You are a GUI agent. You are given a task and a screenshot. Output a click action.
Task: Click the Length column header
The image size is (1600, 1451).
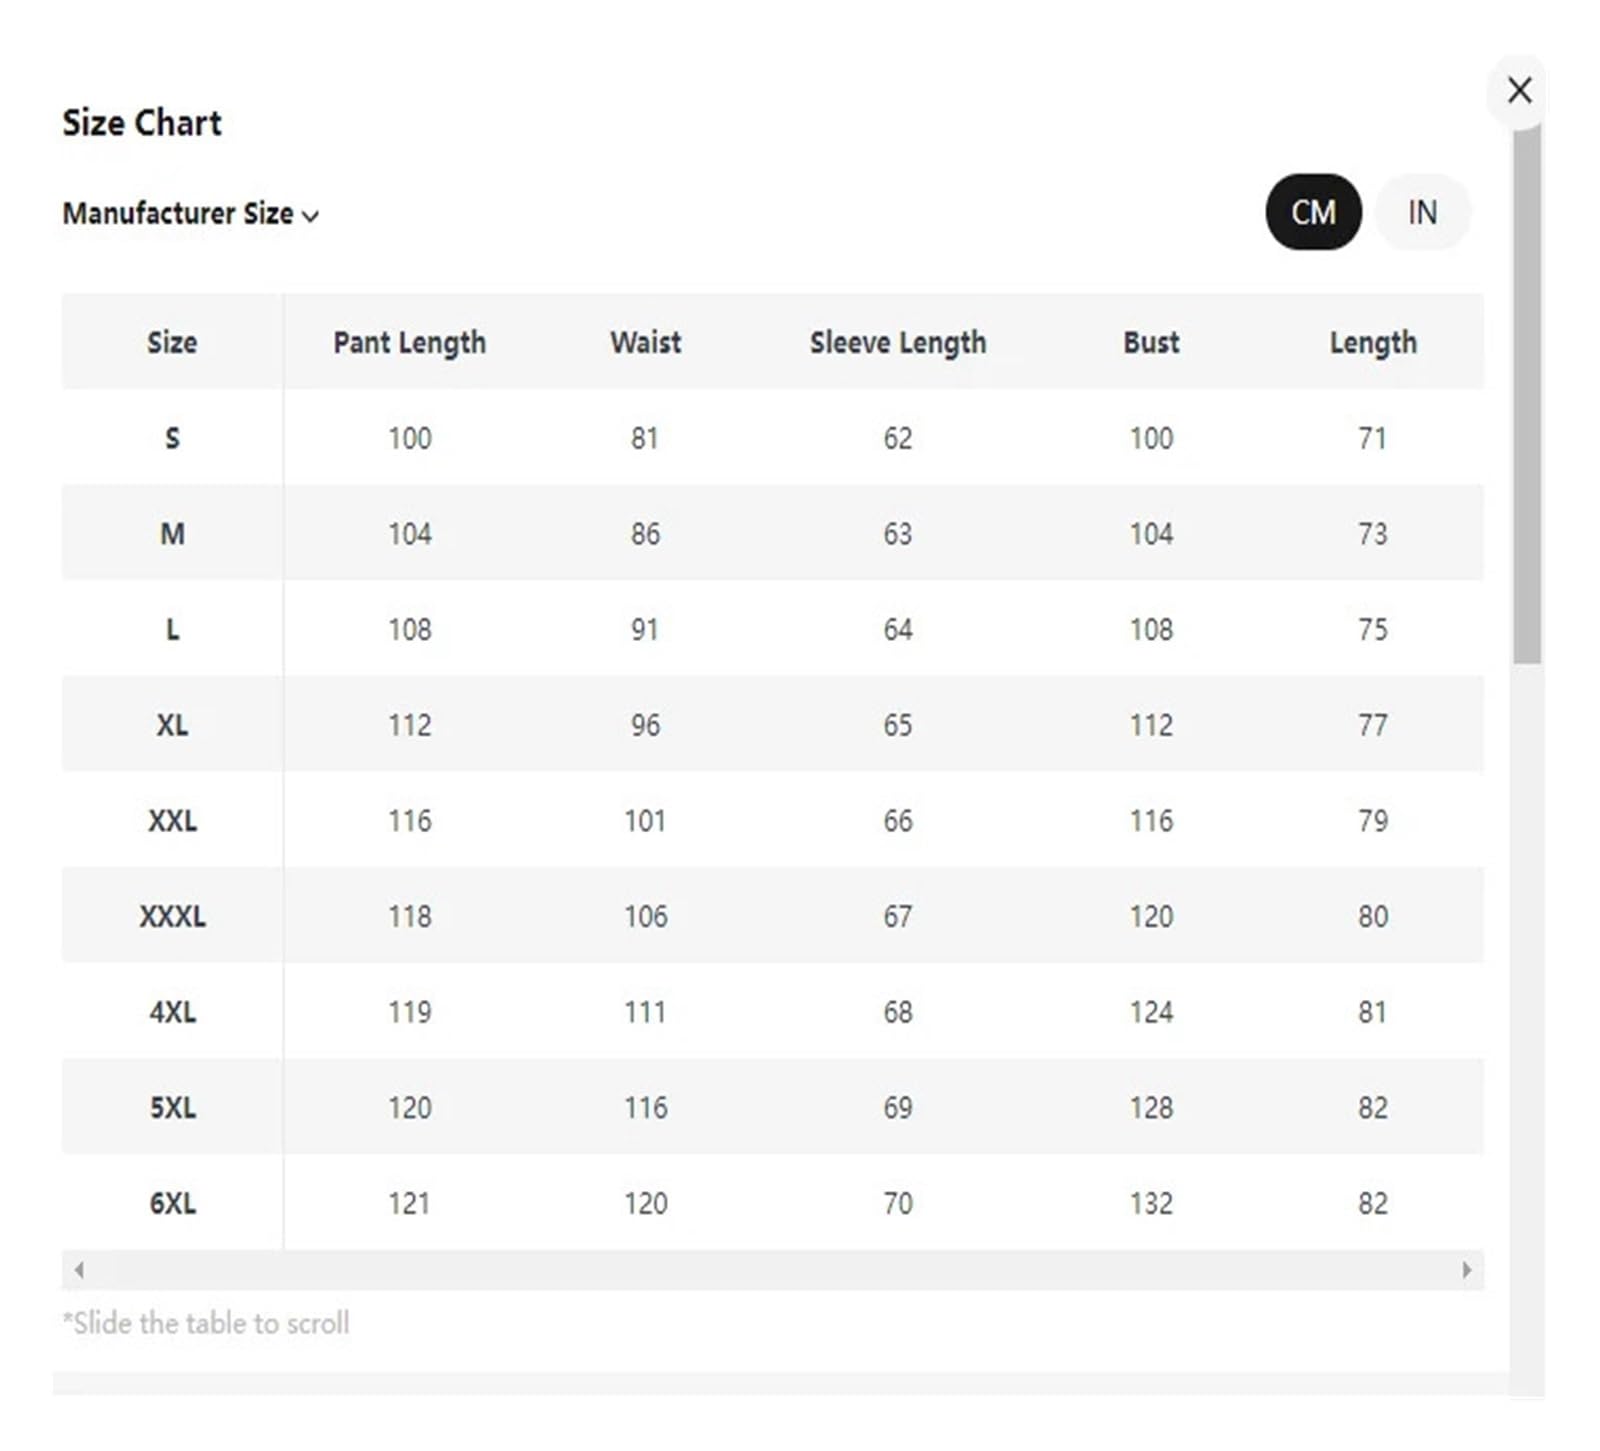point(1372,342)
